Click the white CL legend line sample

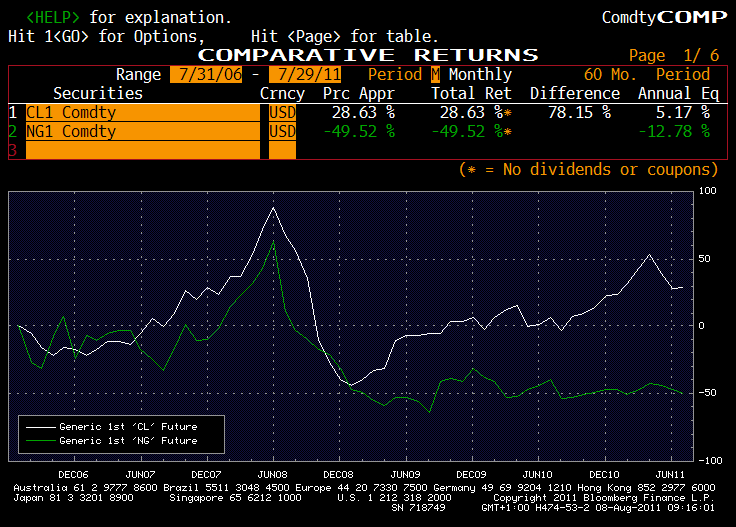point(40,427)
